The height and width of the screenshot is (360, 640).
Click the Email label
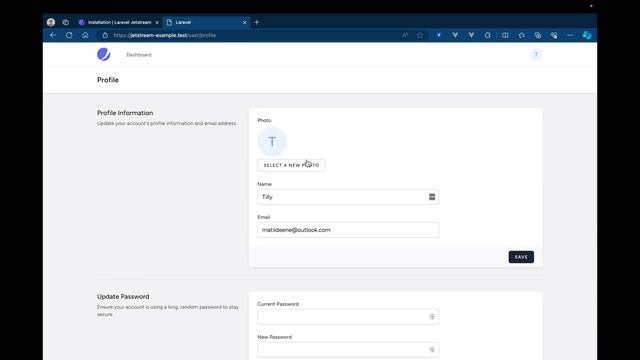(264, 217)
